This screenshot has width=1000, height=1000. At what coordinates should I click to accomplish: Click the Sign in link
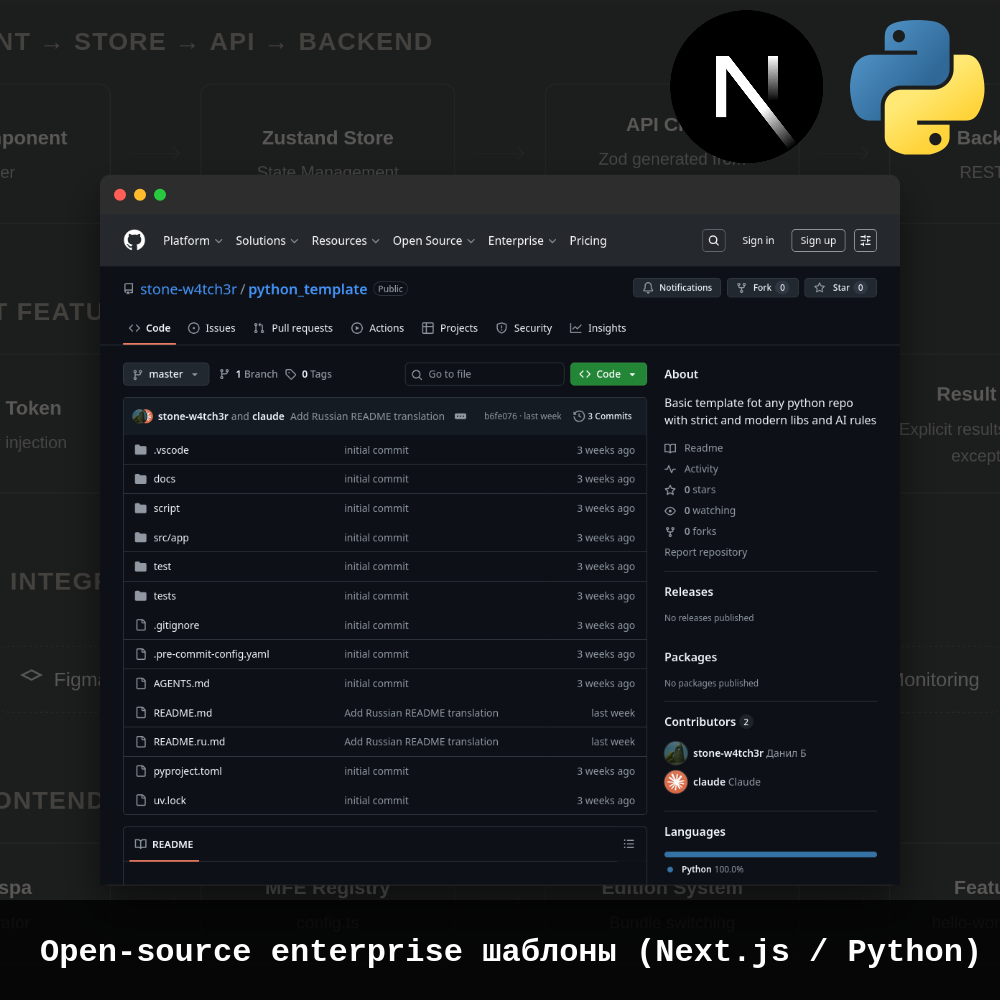[x=758, y=240]
